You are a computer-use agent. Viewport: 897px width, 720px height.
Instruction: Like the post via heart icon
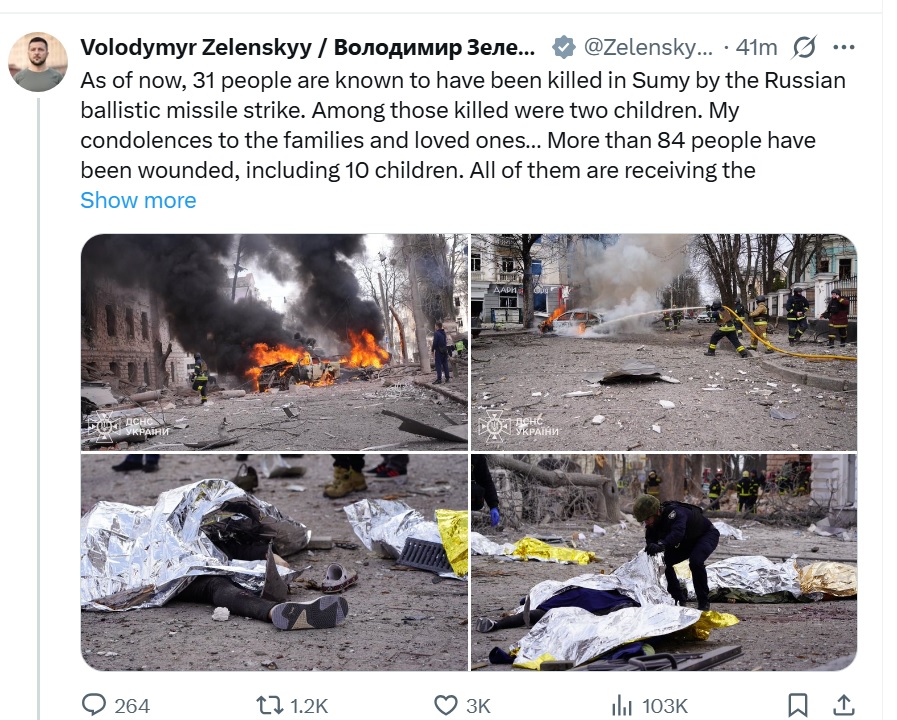coord(446,705)
